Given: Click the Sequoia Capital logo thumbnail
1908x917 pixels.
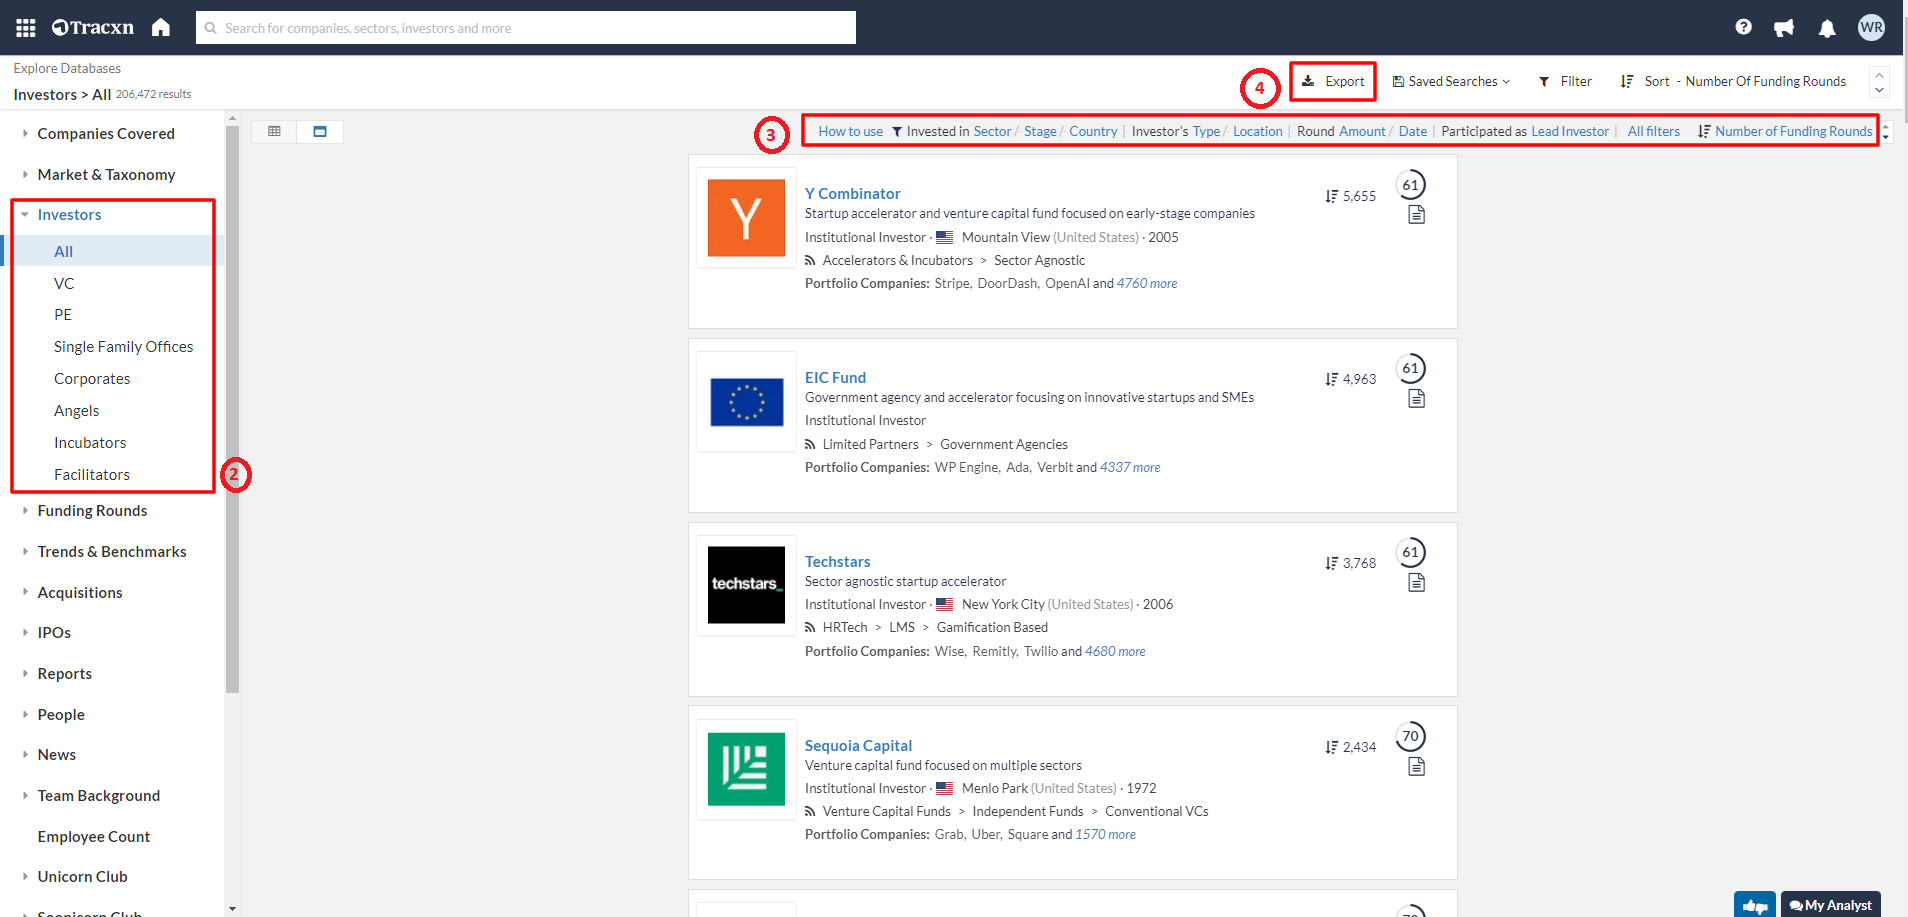Looking at the screenshot, I should (x=746, y=769).
